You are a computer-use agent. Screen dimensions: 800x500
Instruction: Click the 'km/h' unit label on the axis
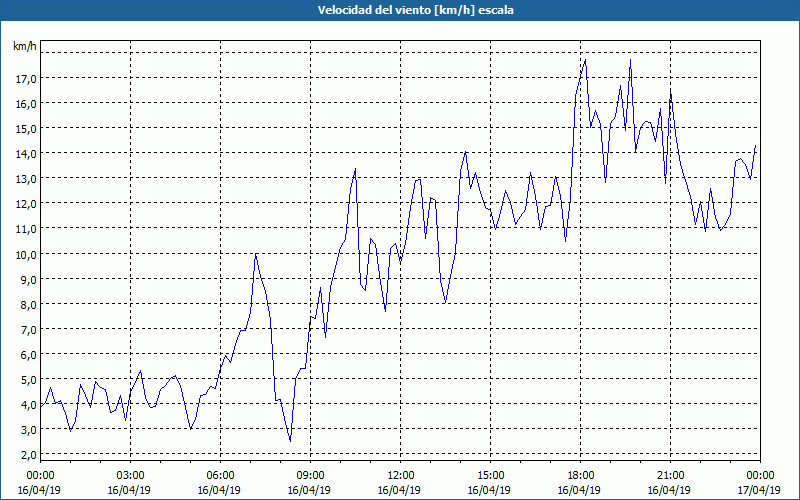(x=25, y=46)
